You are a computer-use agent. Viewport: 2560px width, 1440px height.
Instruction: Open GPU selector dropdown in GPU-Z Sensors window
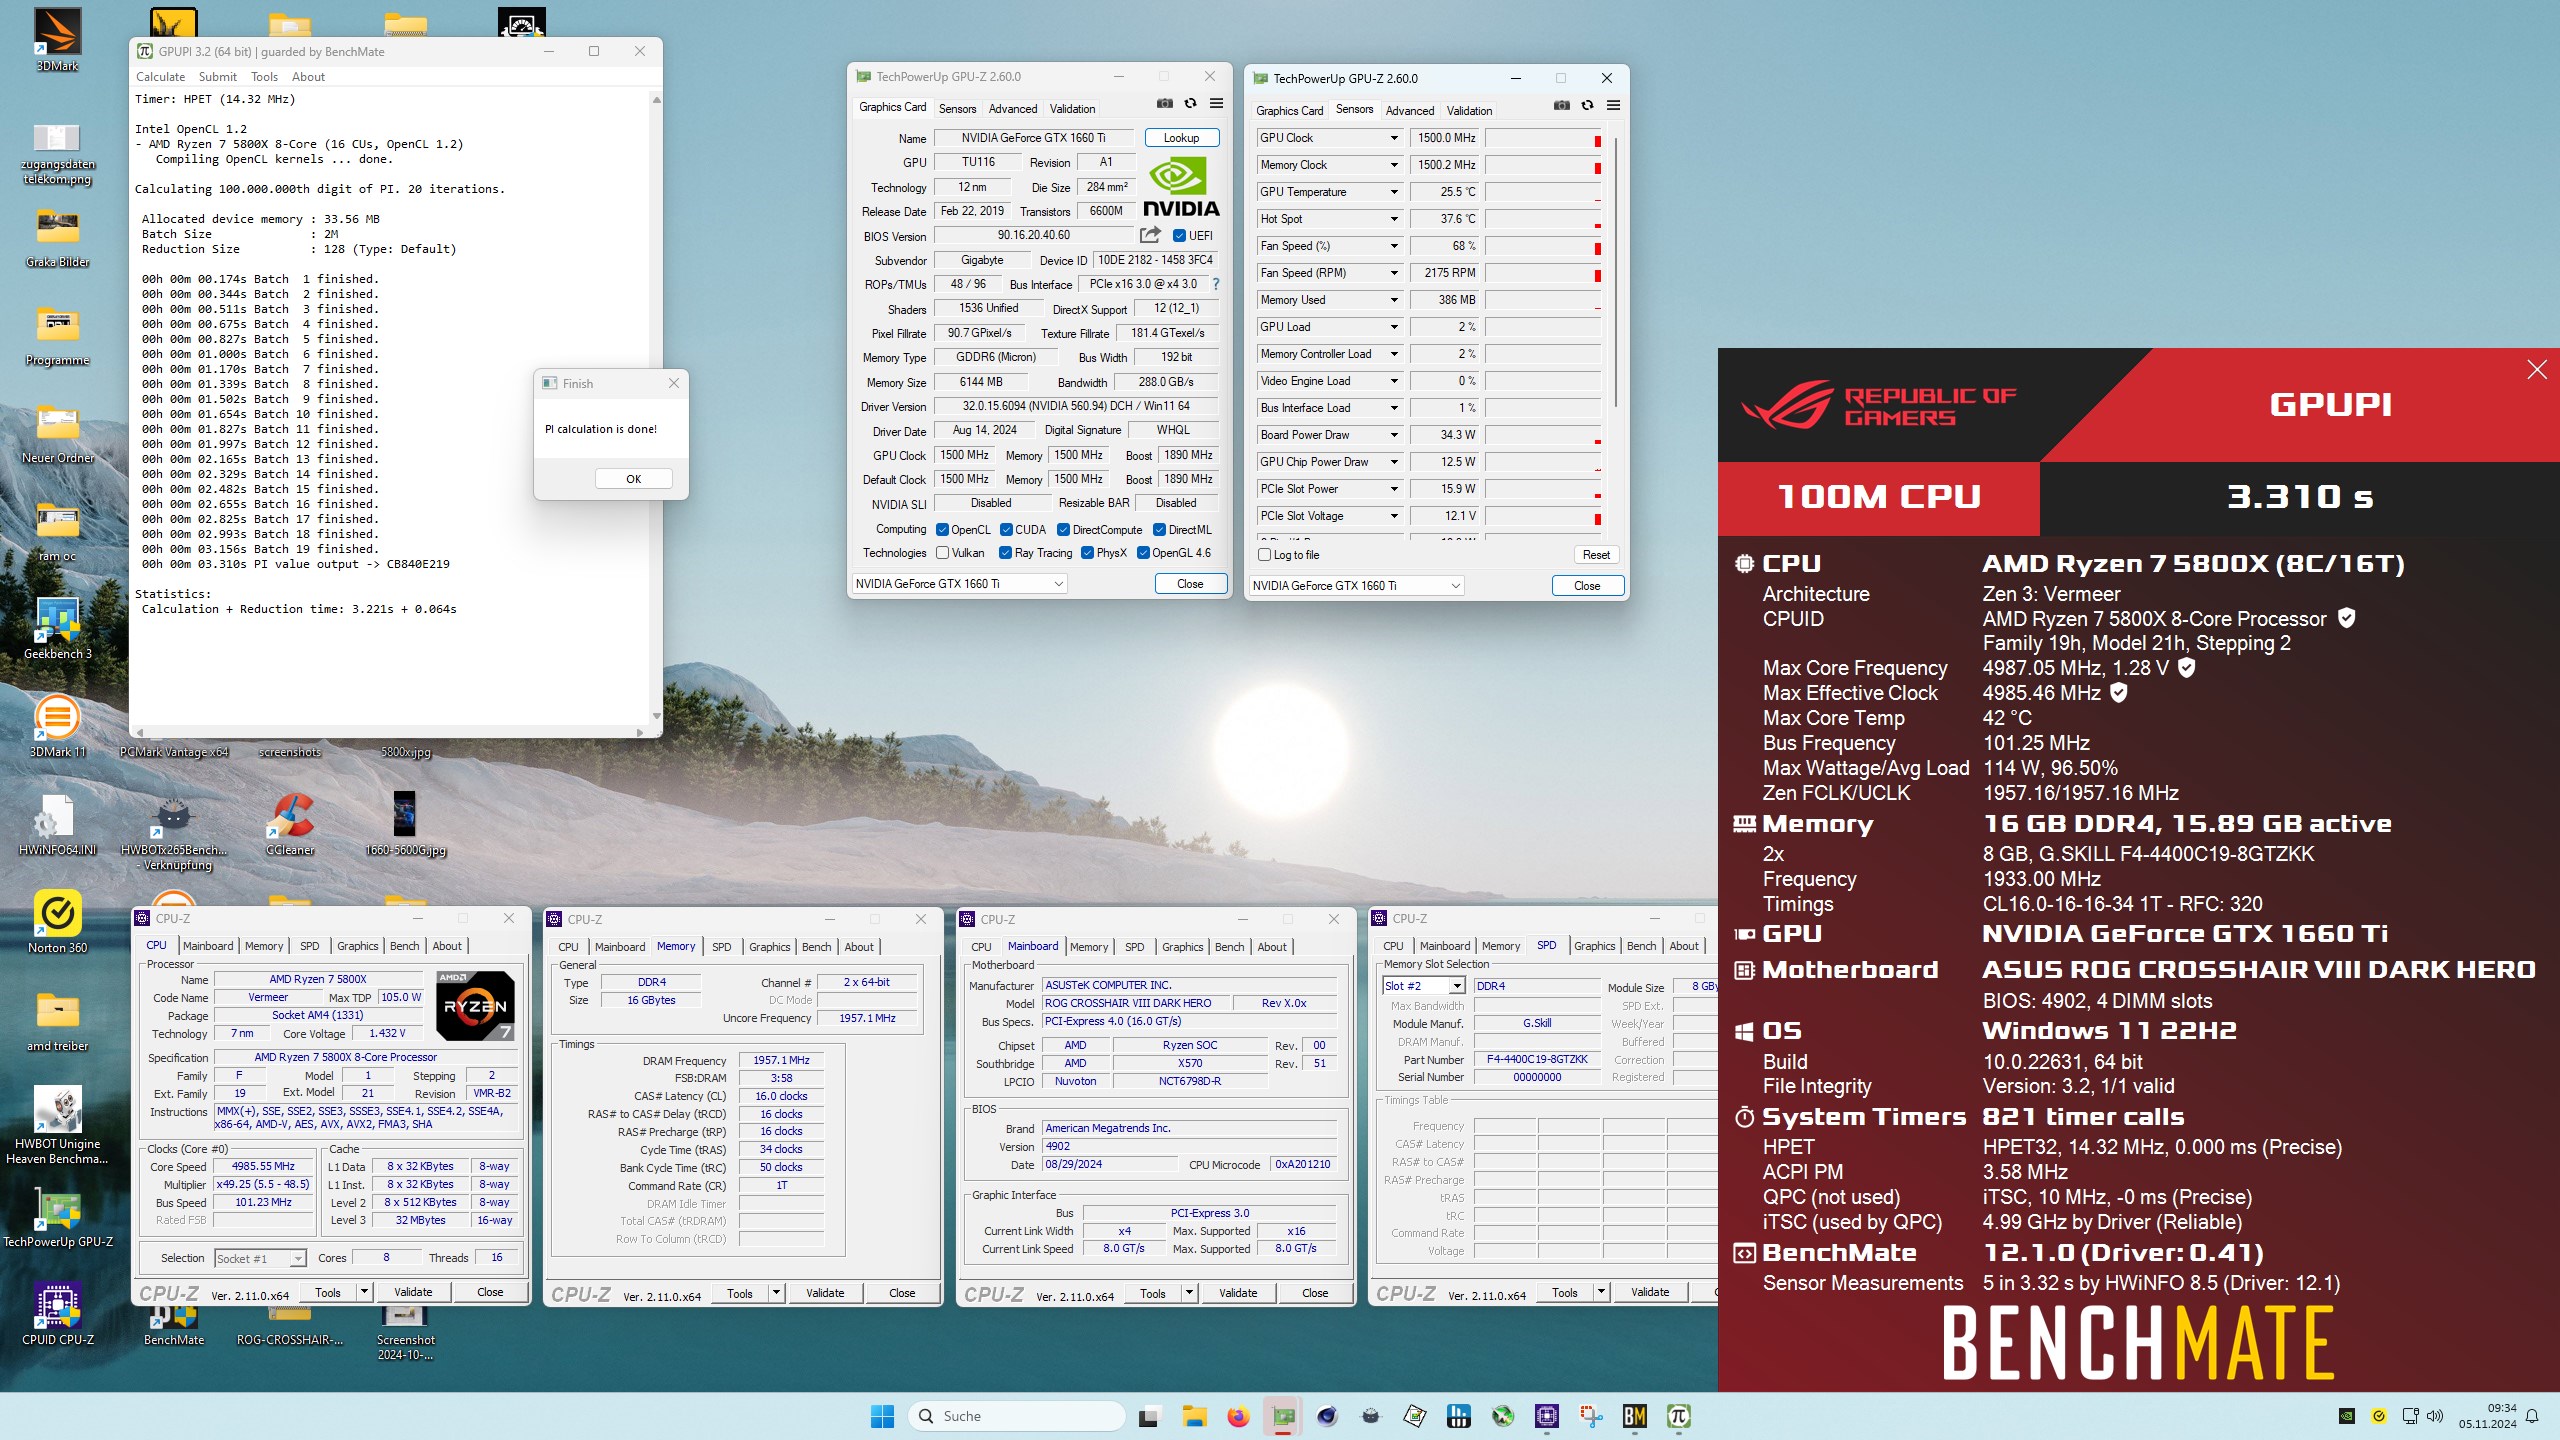tap(1357, 586)
